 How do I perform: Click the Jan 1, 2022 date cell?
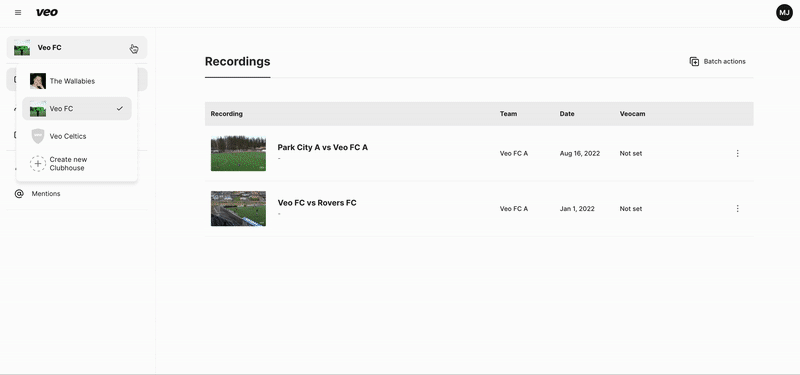(x=577, y=209)
